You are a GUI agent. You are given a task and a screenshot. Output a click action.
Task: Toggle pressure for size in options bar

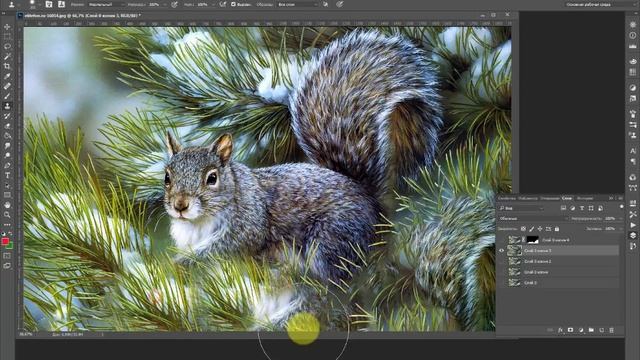pos(339,4)
